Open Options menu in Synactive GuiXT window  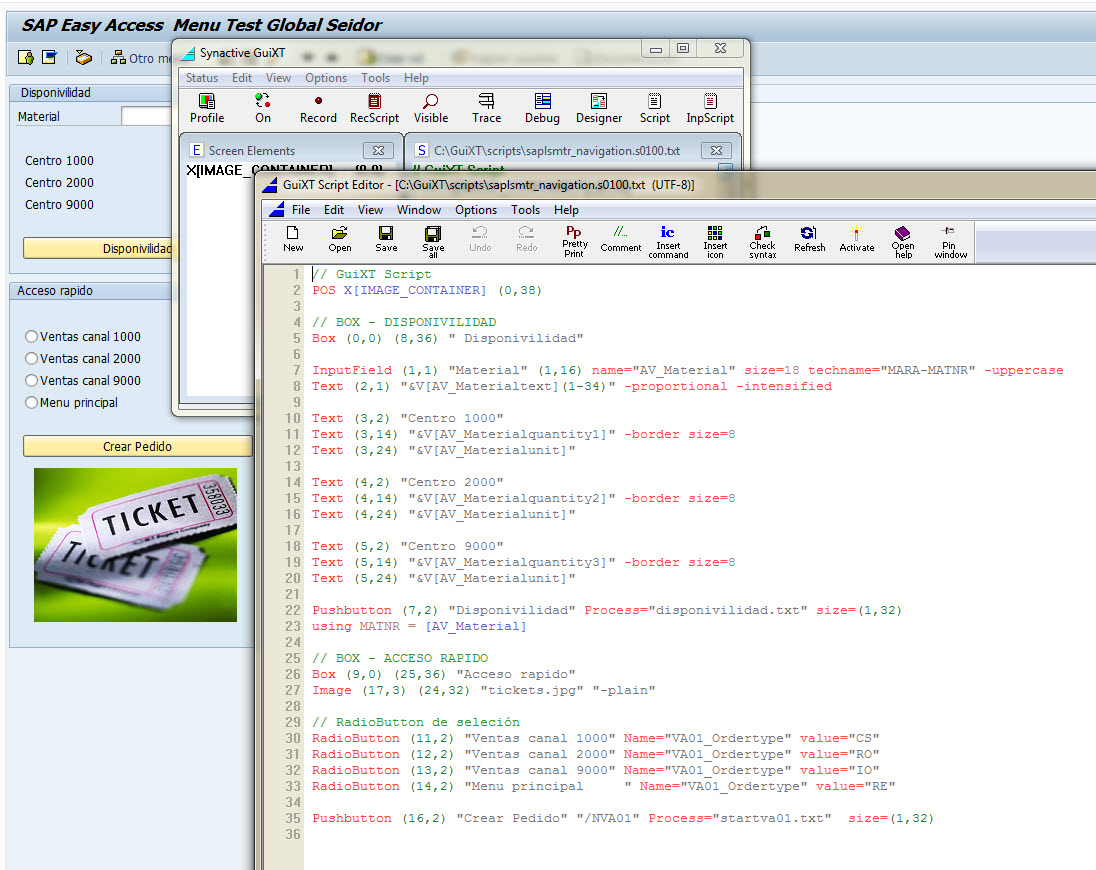click(326, 78)
